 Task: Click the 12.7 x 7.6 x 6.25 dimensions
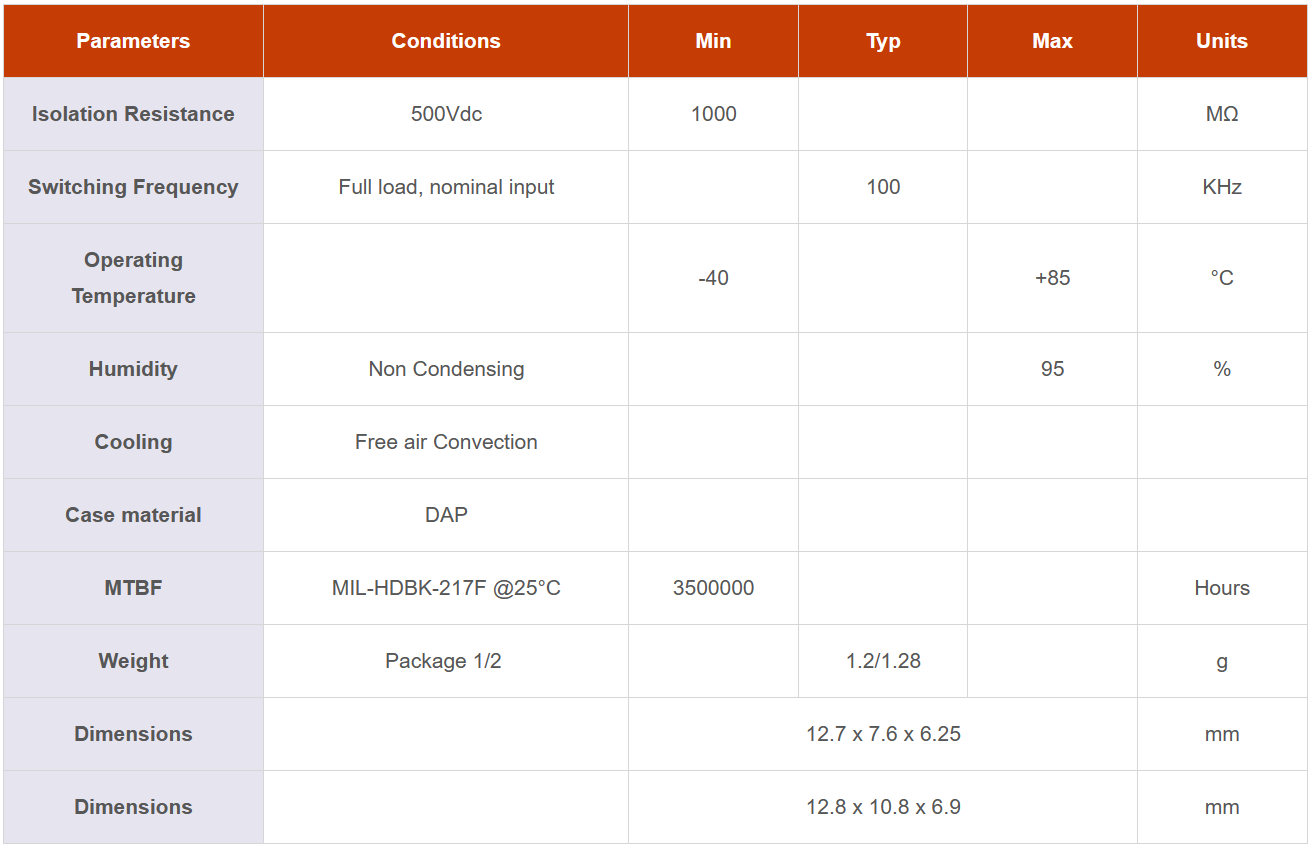[883, 734]
